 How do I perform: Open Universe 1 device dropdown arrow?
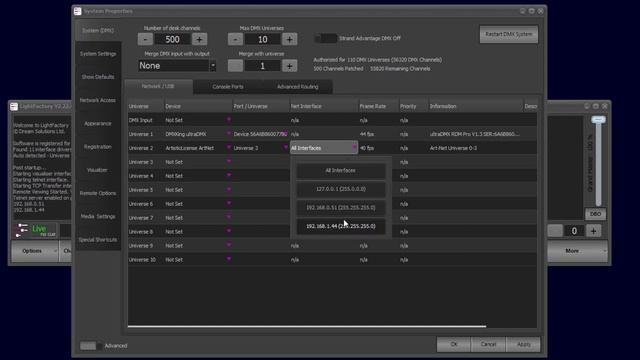point(229,134)
